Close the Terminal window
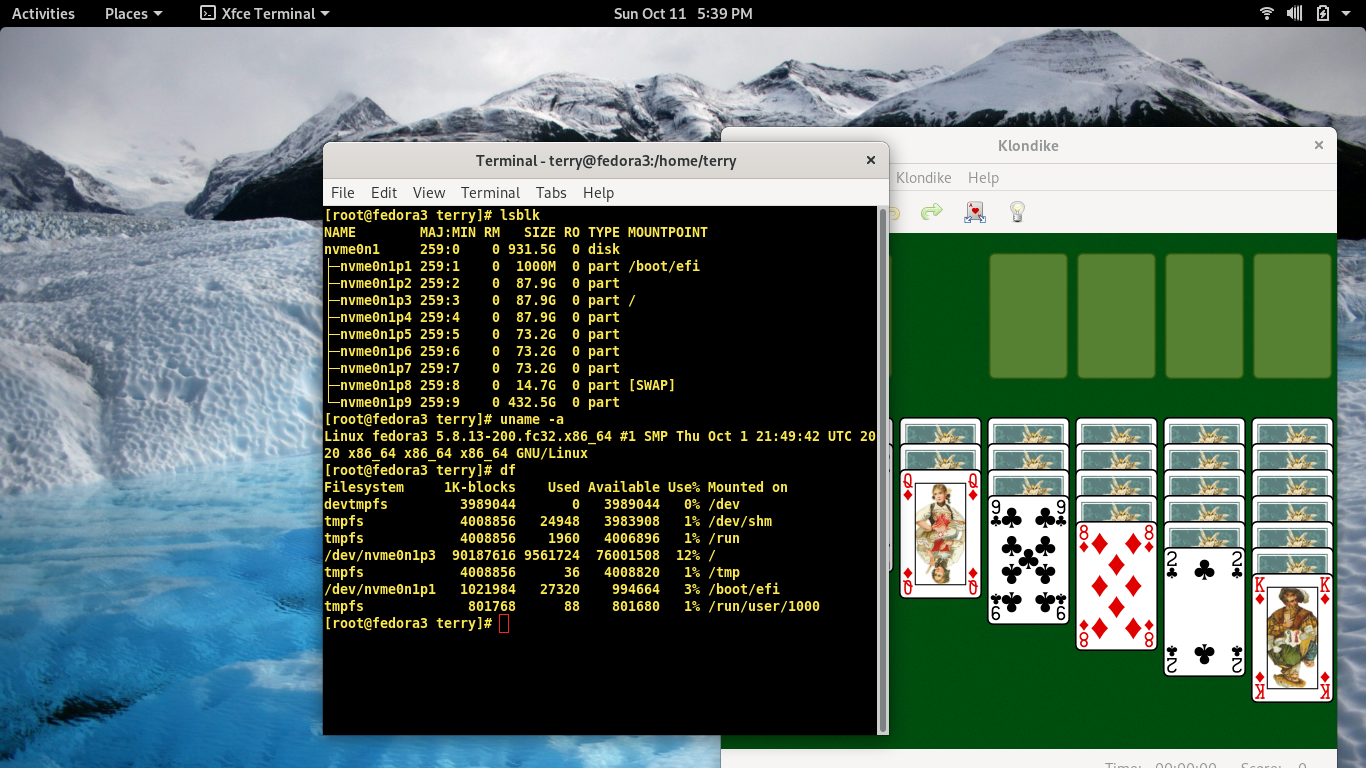The height and width of the screenshot is (768, 1366). [871, 160]
